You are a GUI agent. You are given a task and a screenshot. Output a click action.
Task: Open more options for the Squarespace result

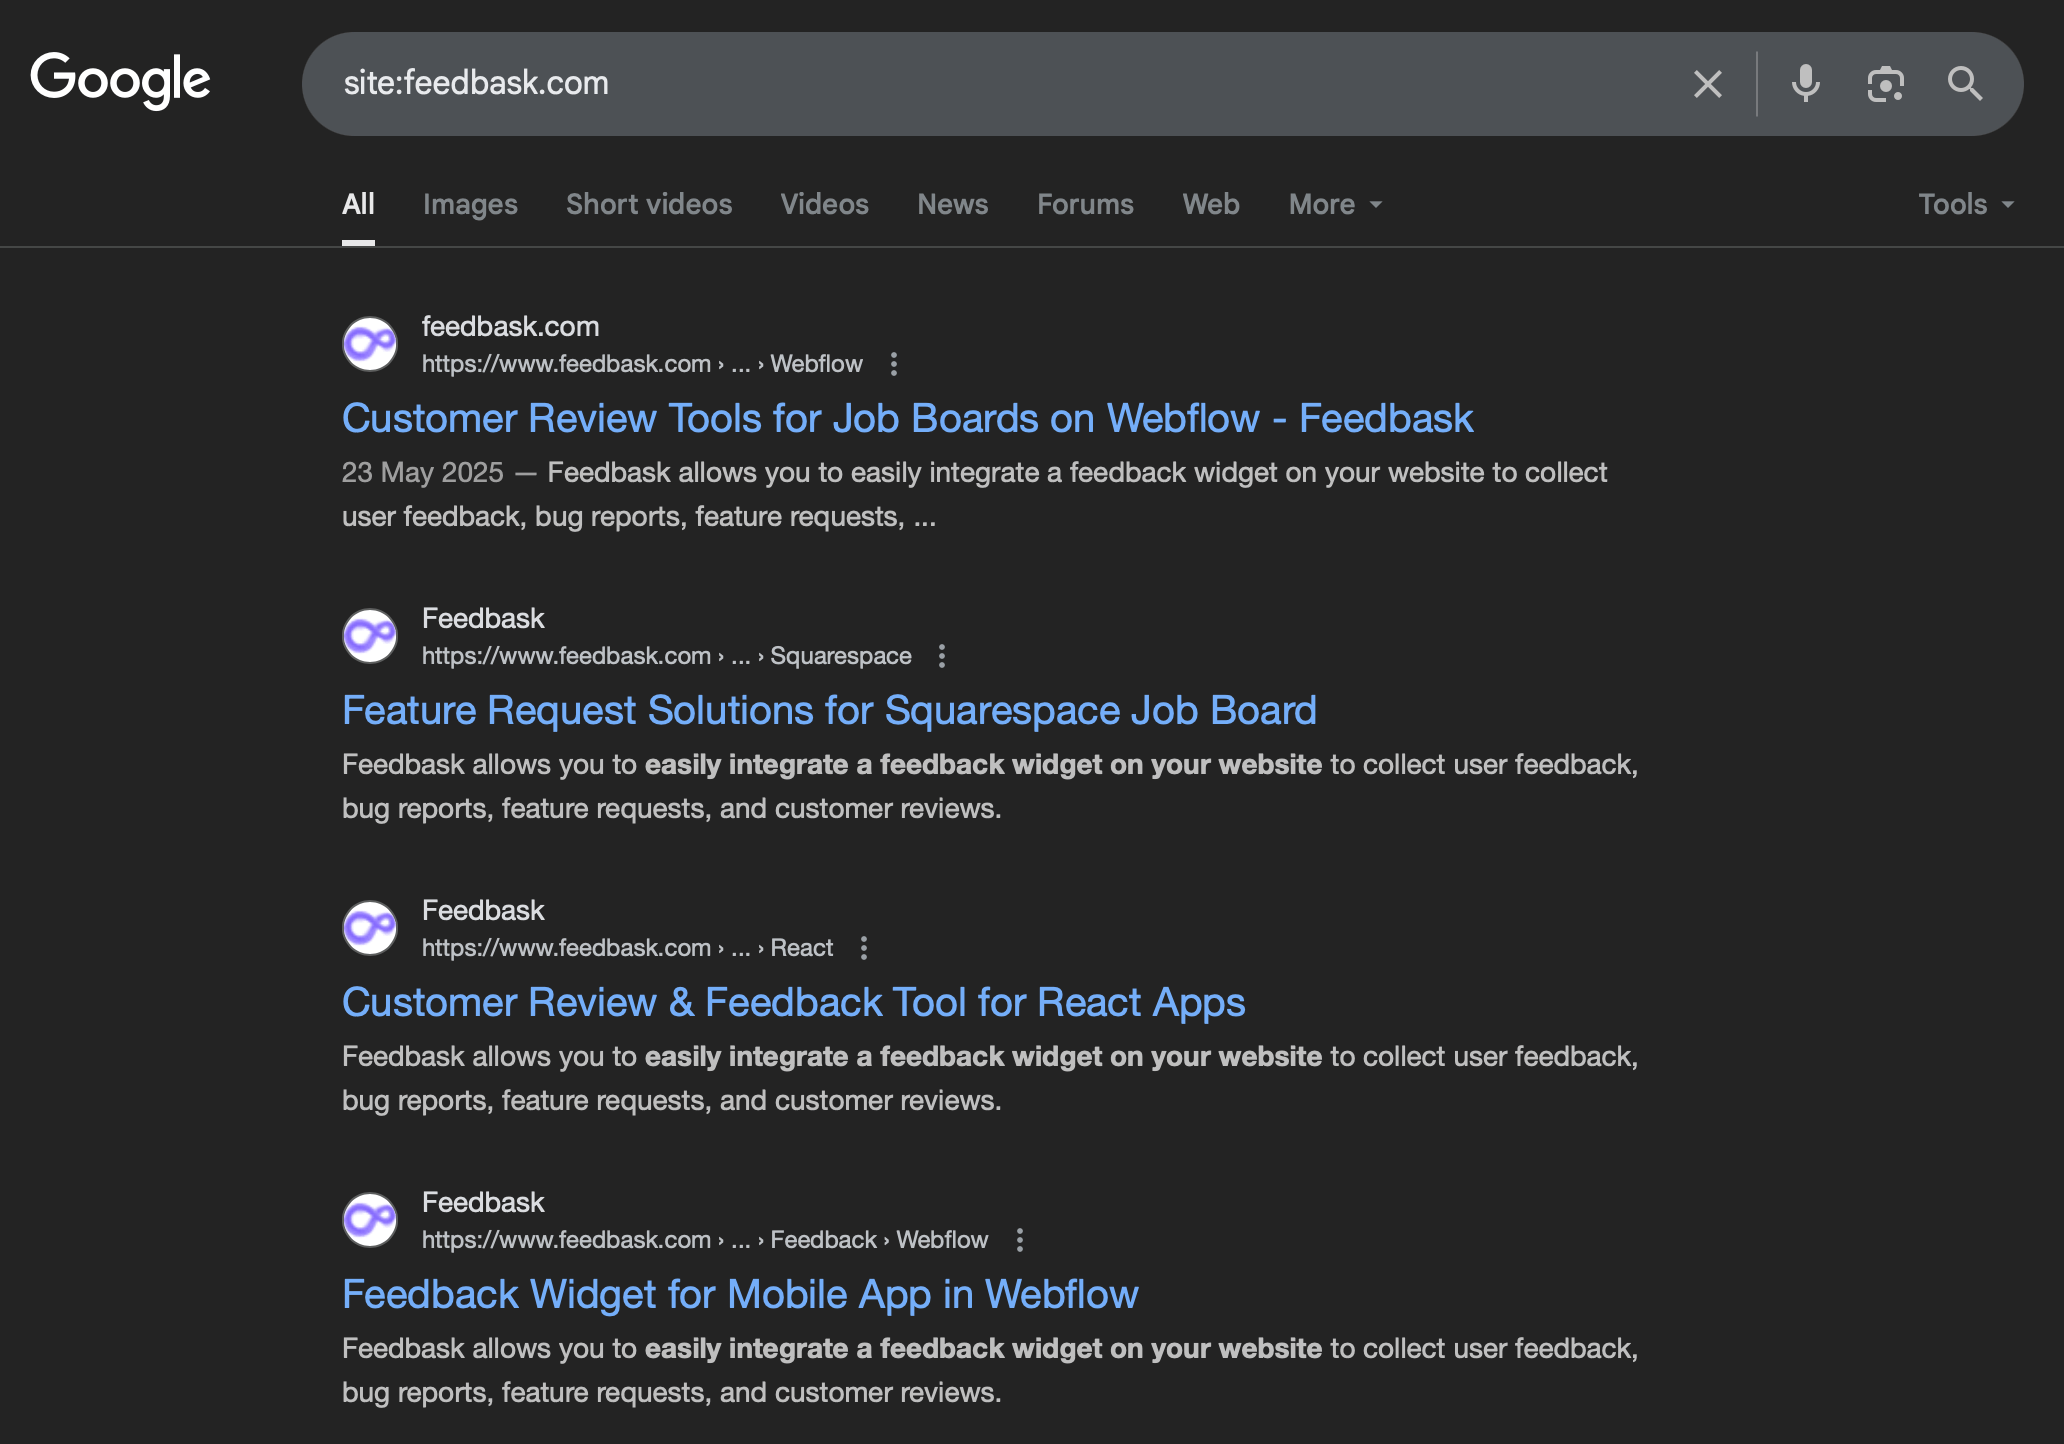coord(942,656)
